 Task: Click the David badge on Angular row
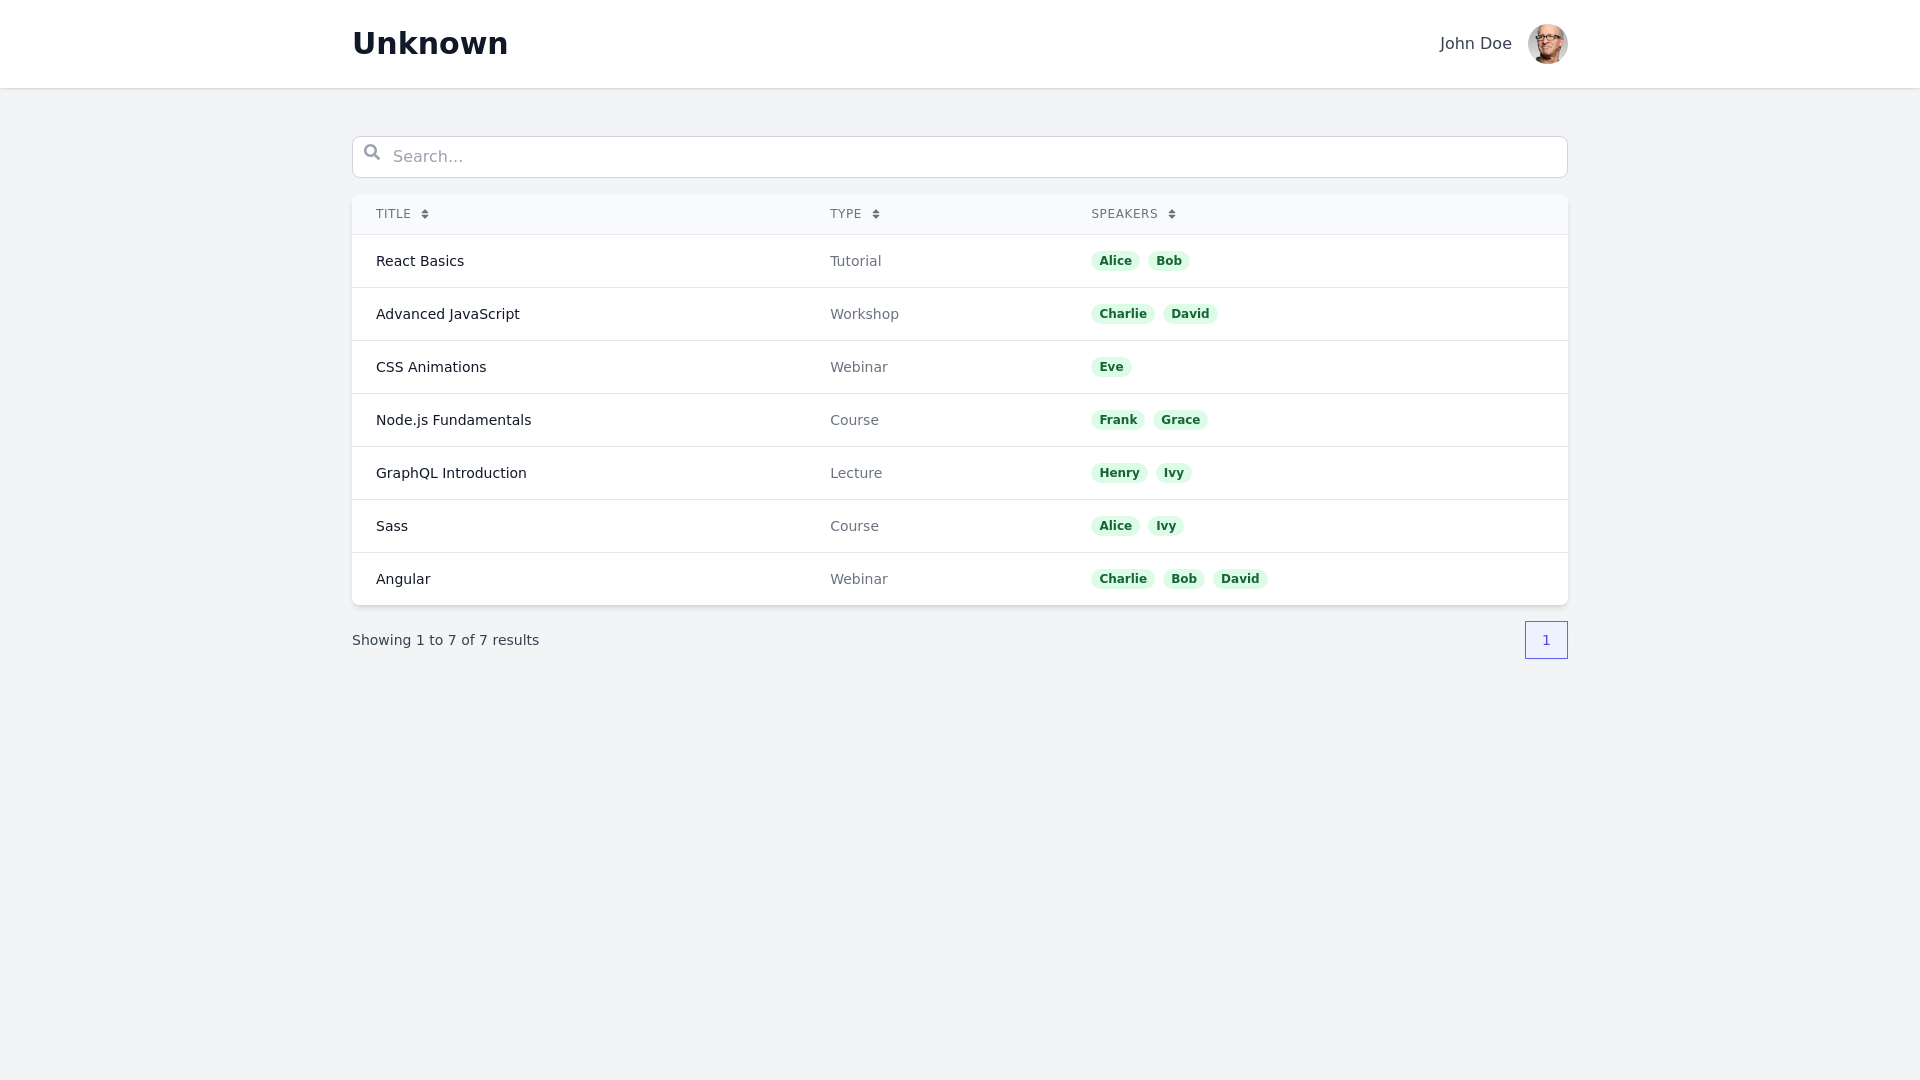point(1240,578)
